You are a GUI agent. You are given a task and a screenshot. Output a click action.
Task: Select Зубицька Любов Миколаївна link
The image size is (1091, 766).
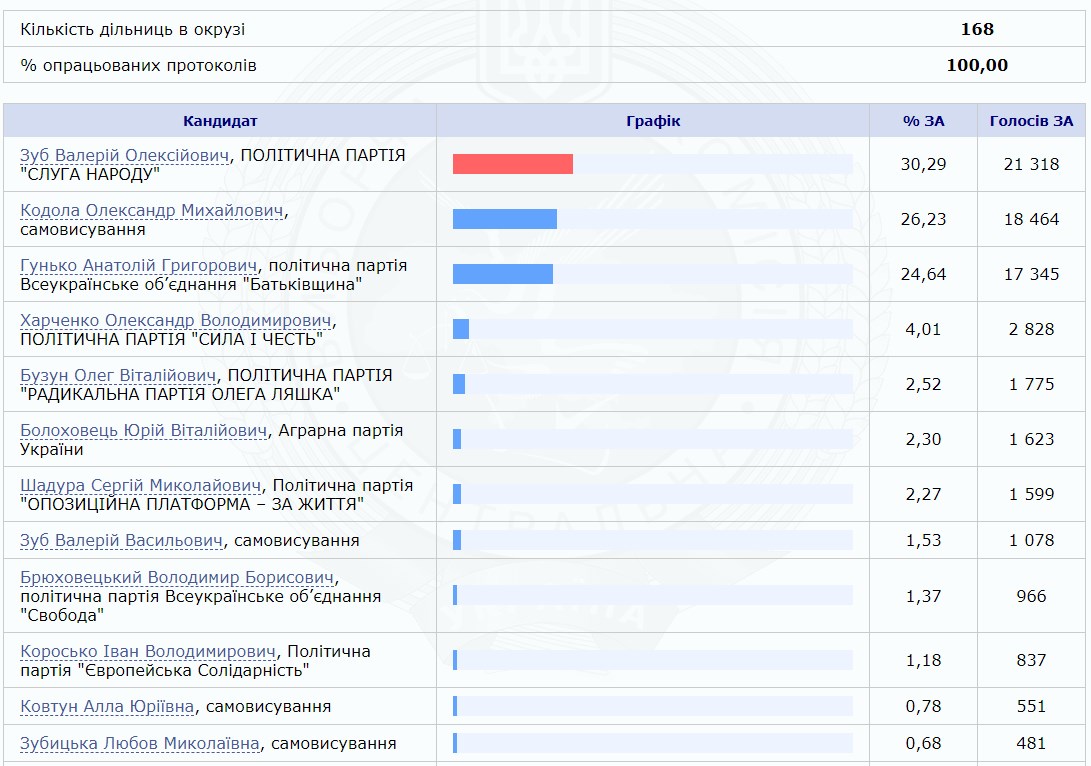(x=140, y=744)
